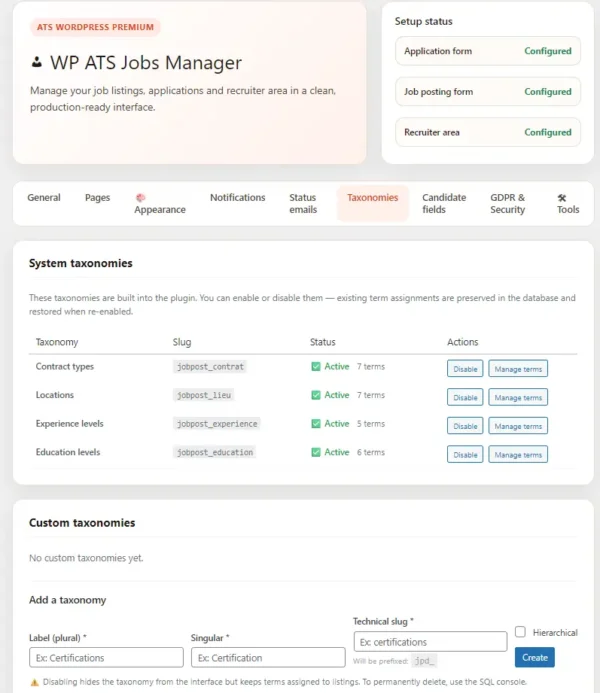Open the General tab
This screenshot has width=600, height=693.
click(x=44, y=198)
